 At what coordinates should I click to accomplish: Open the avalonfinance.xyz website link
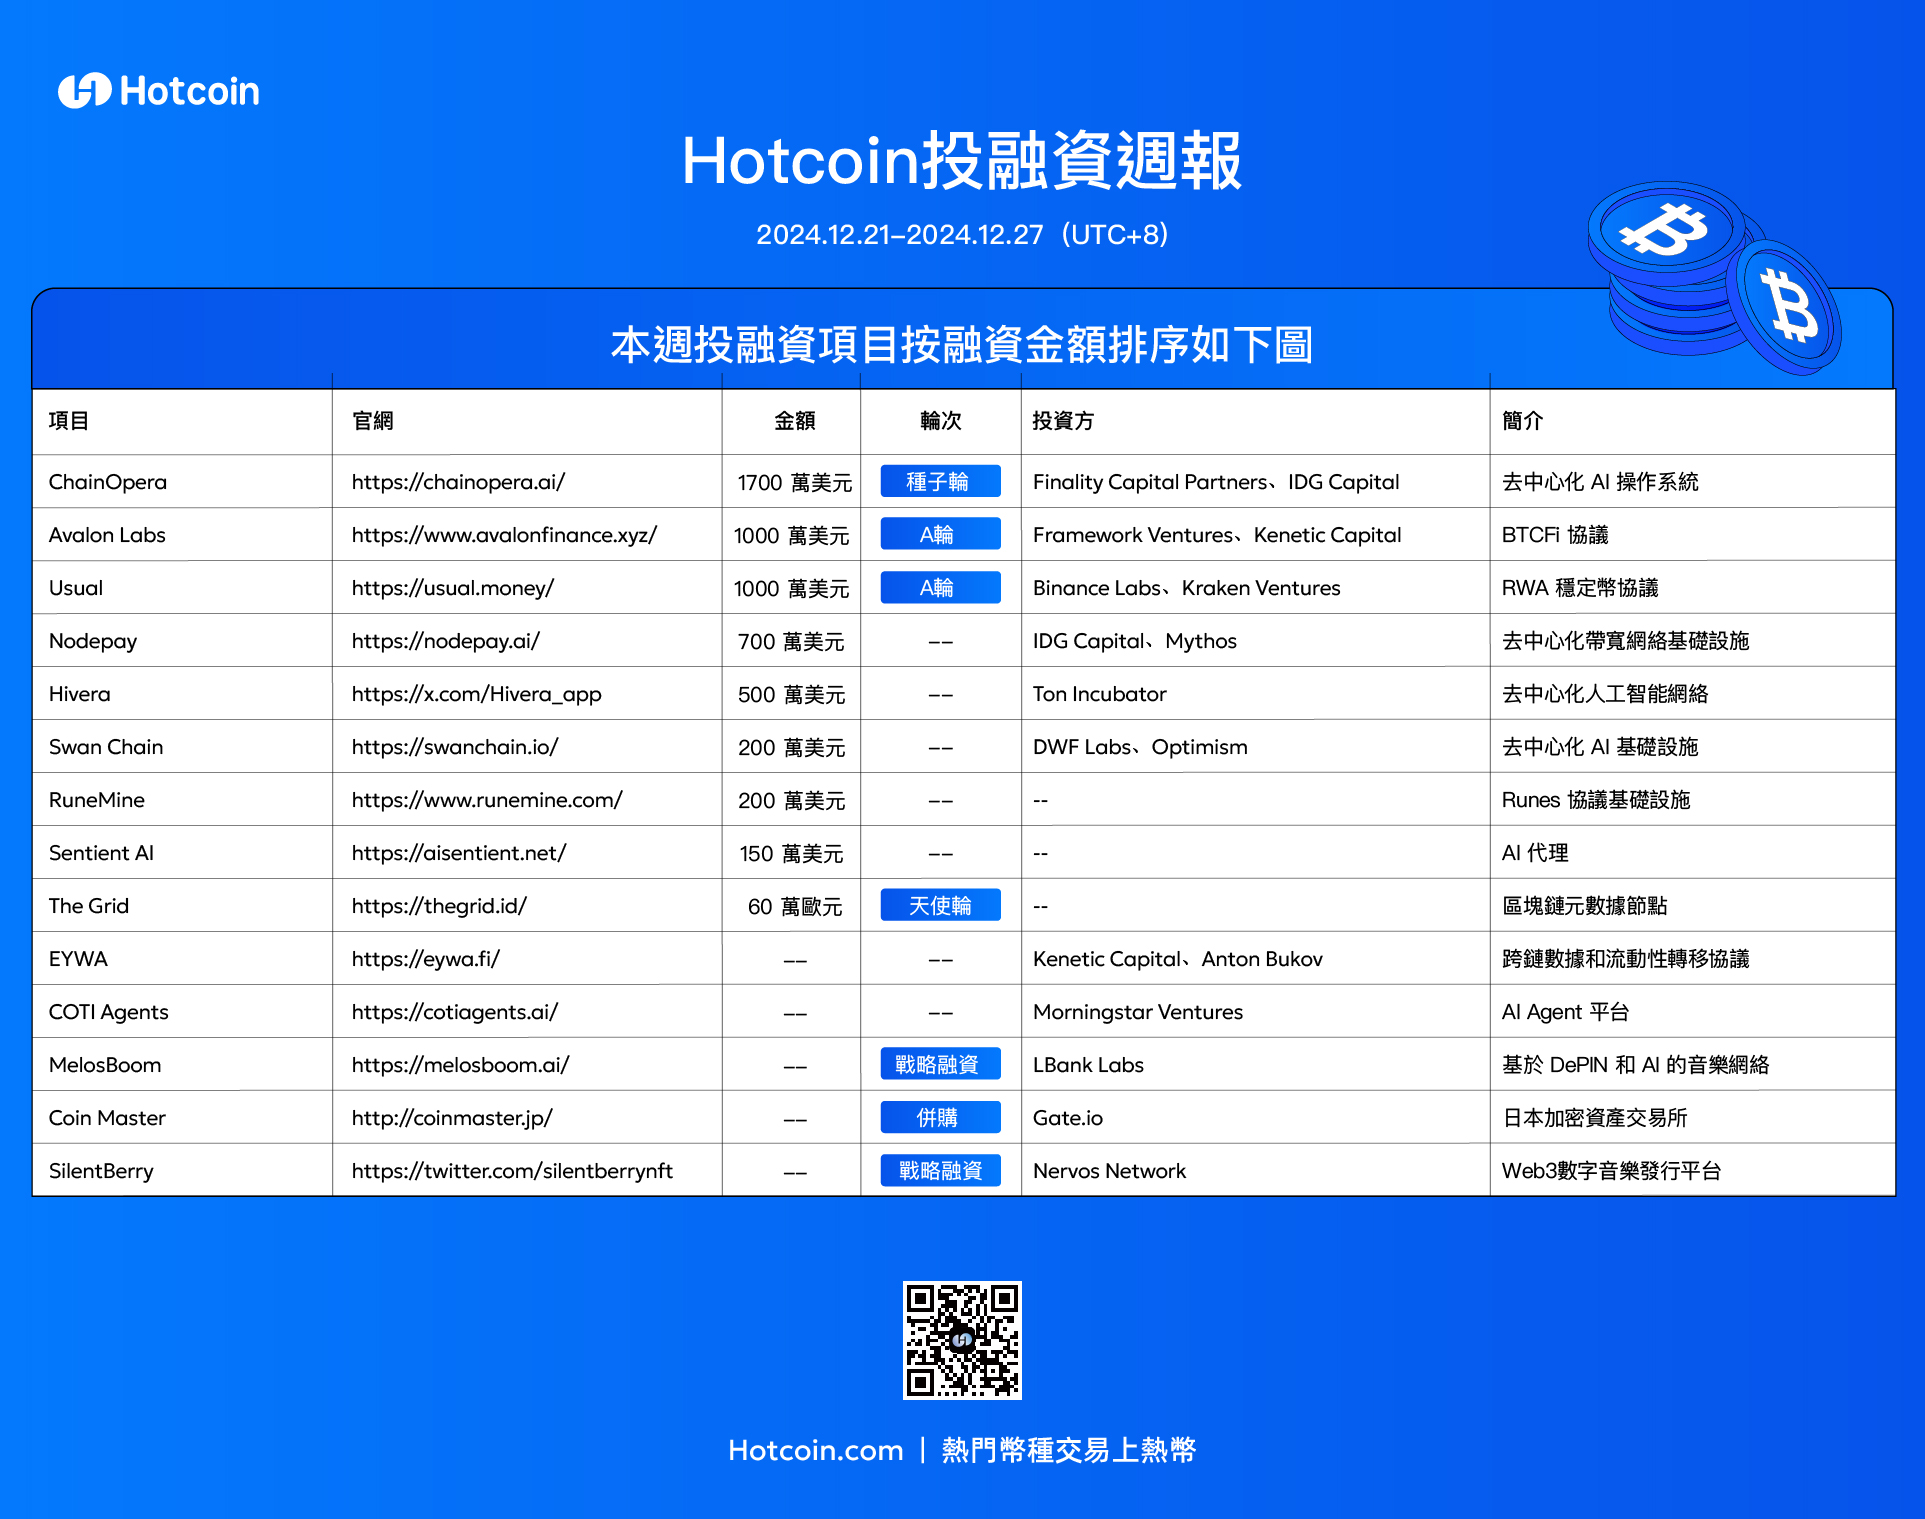coord(504,535)
